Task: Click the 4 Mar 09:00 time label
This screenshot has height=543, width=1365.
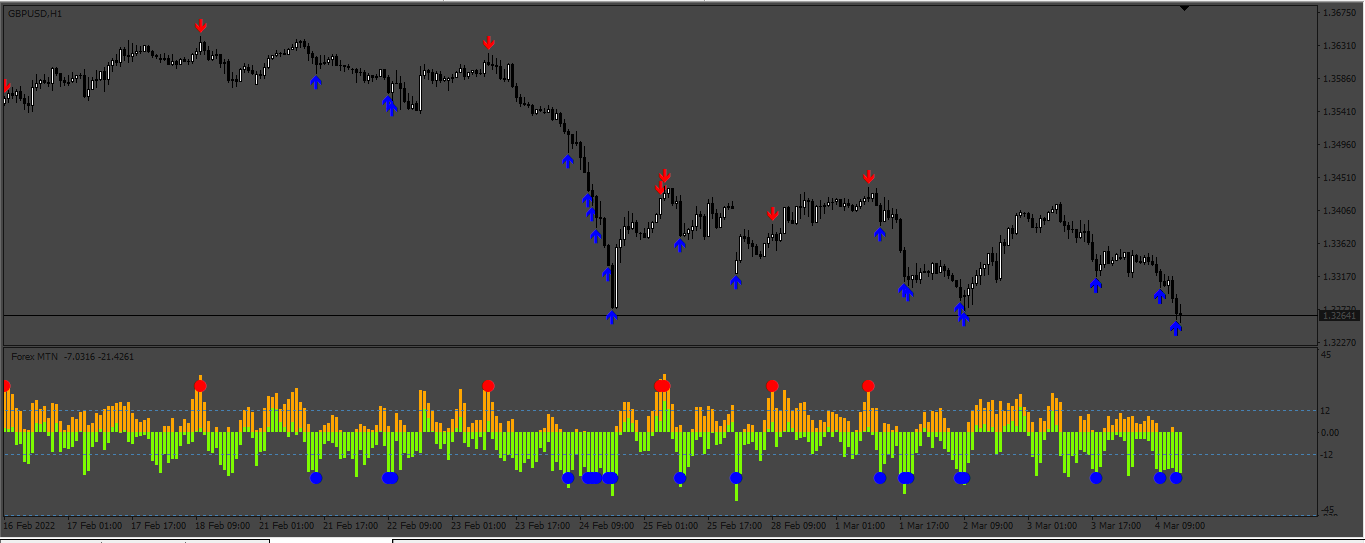Action: [x=1181, y=525]
